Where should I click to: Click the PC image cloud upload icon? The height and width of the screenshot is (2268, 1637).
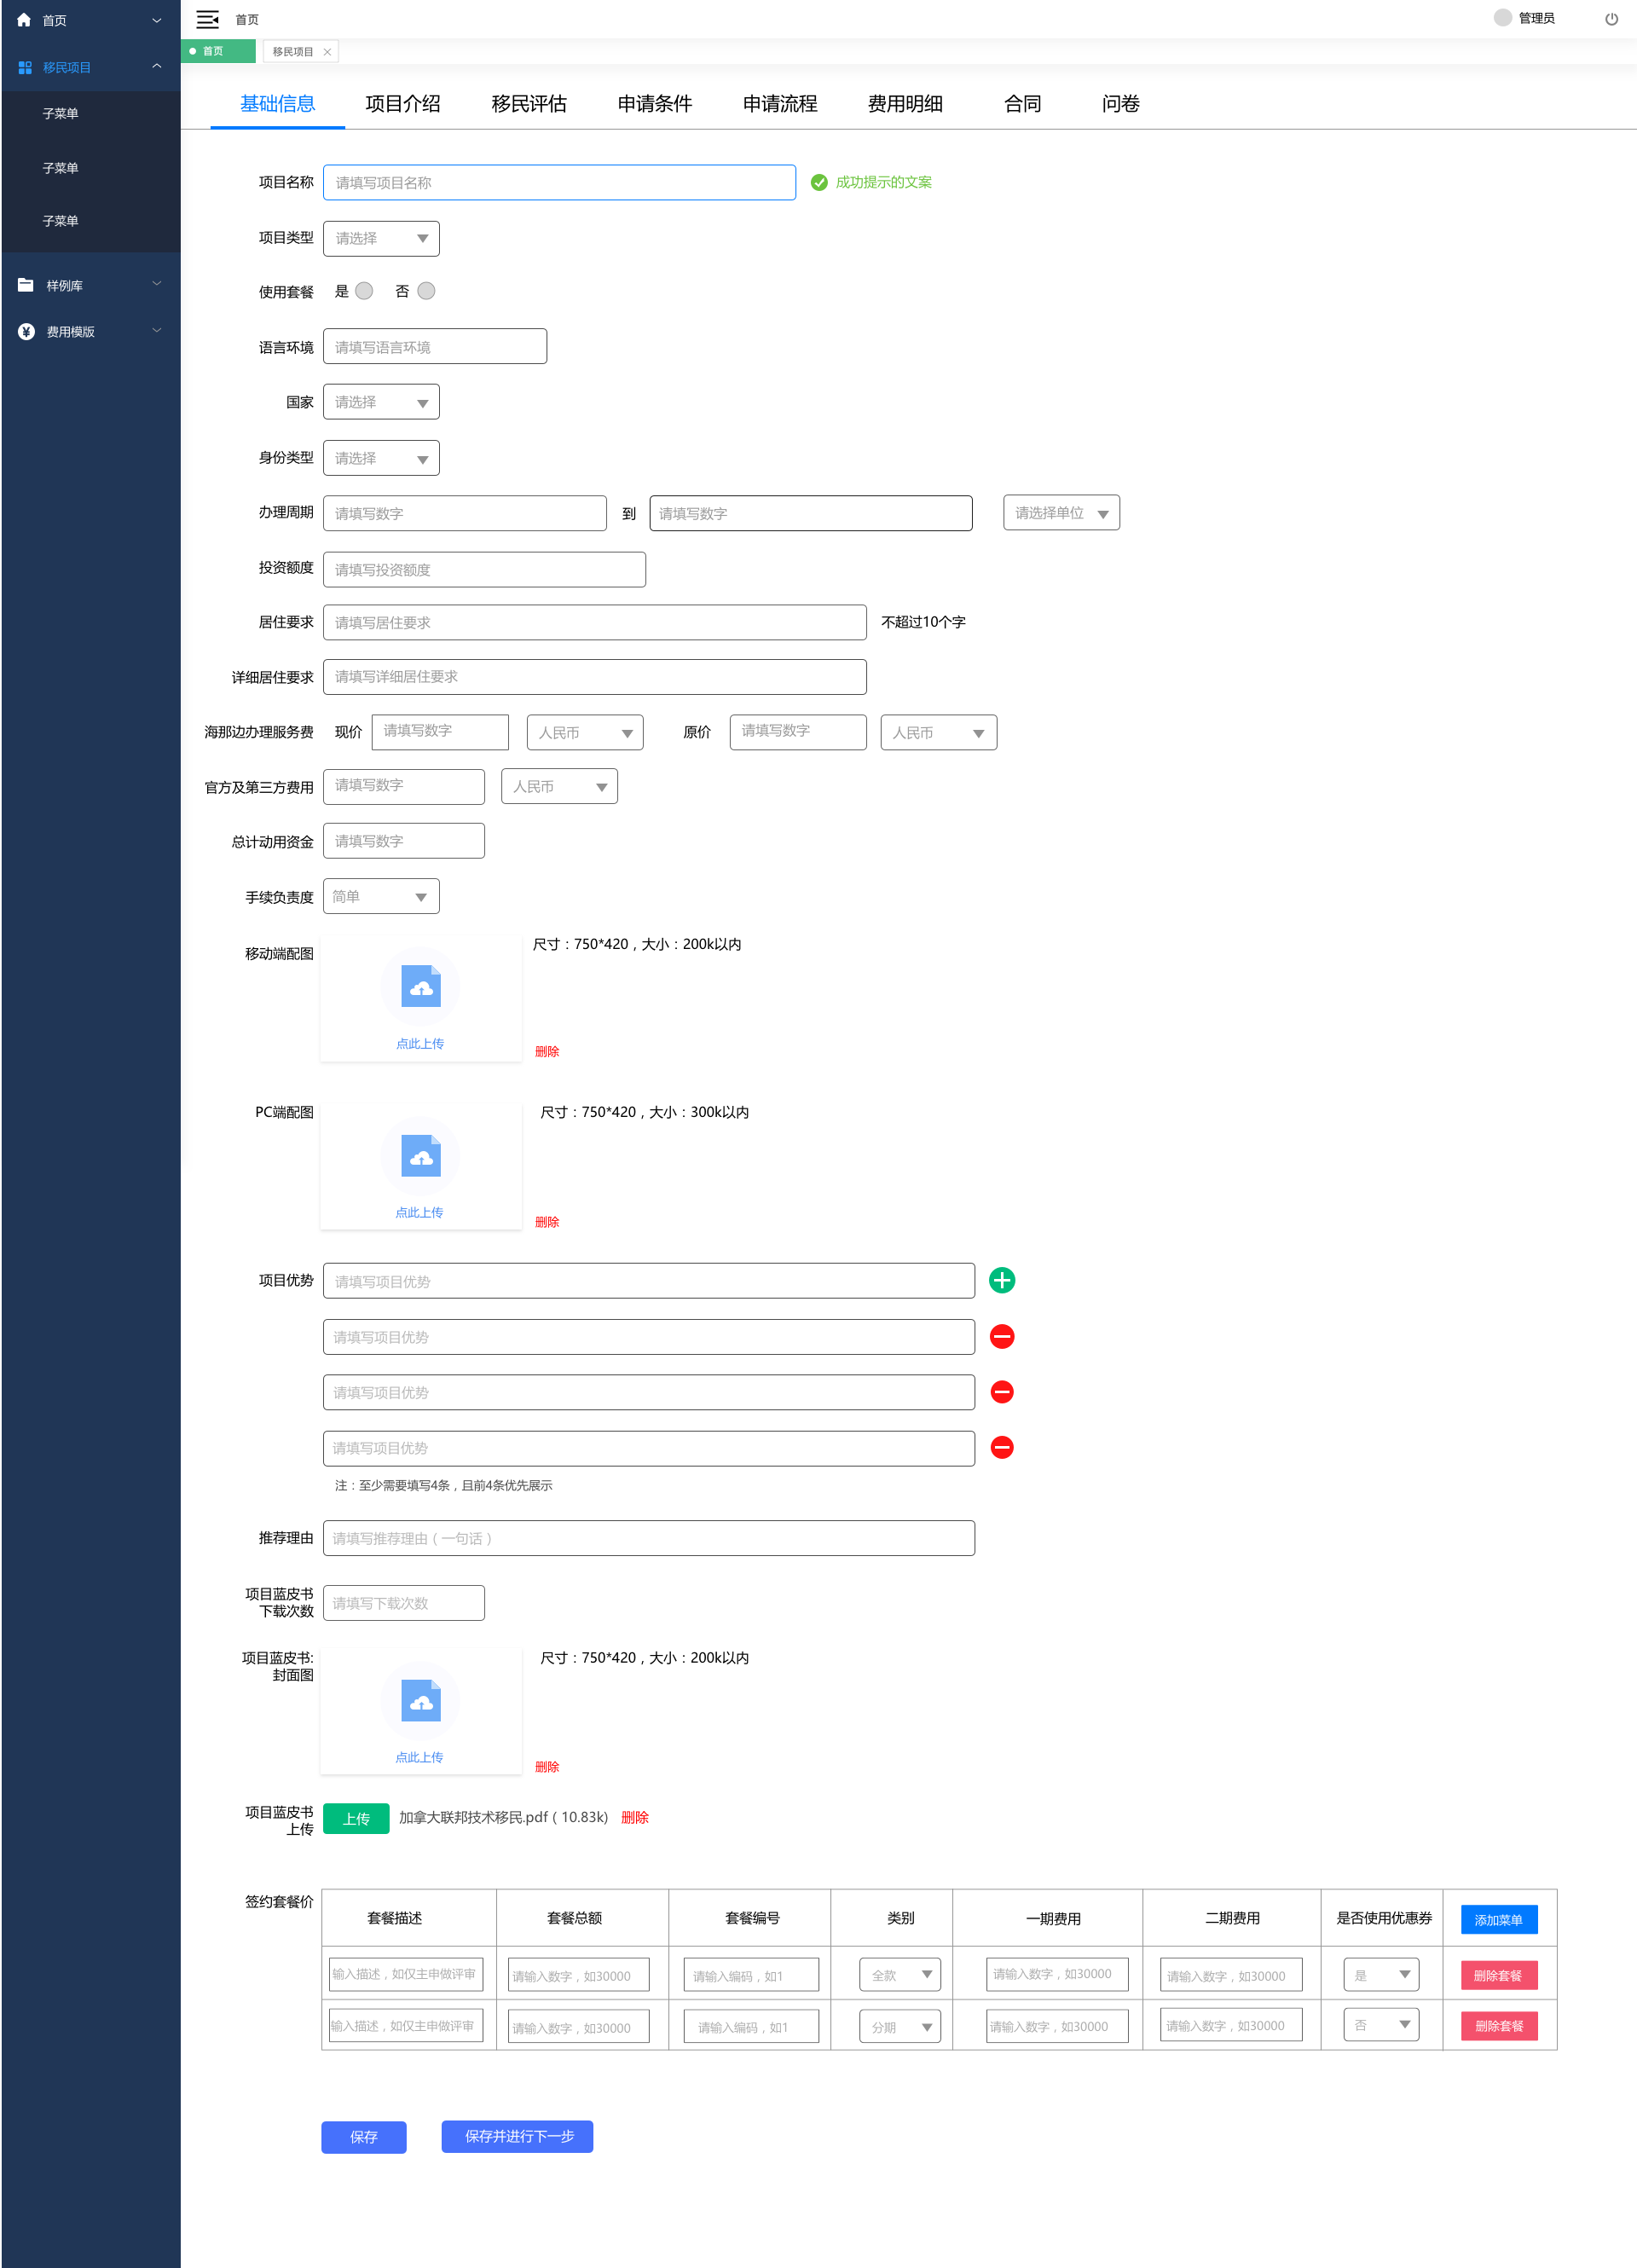point(421,1155)
